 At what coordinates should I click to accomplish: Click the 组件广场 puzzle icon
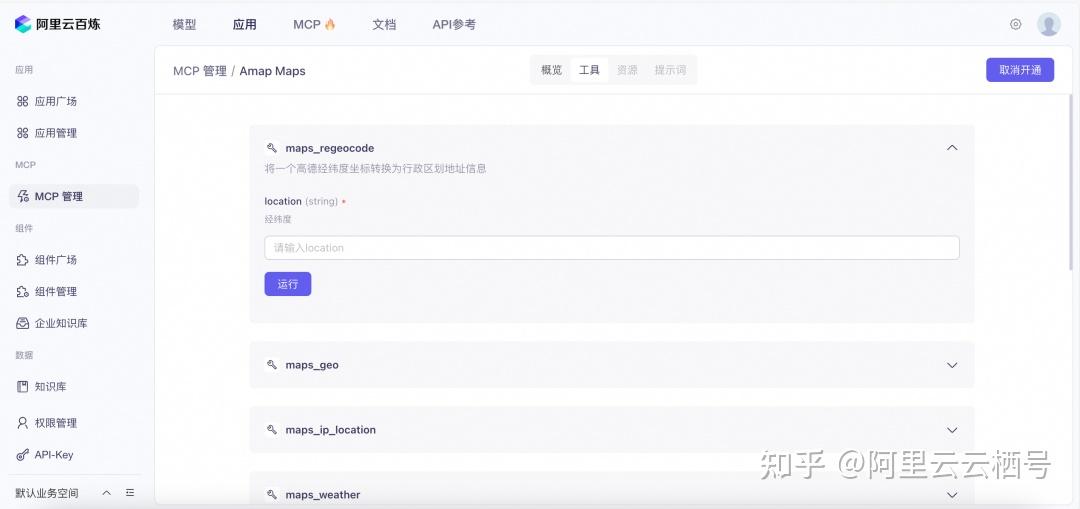pos(22,260)
